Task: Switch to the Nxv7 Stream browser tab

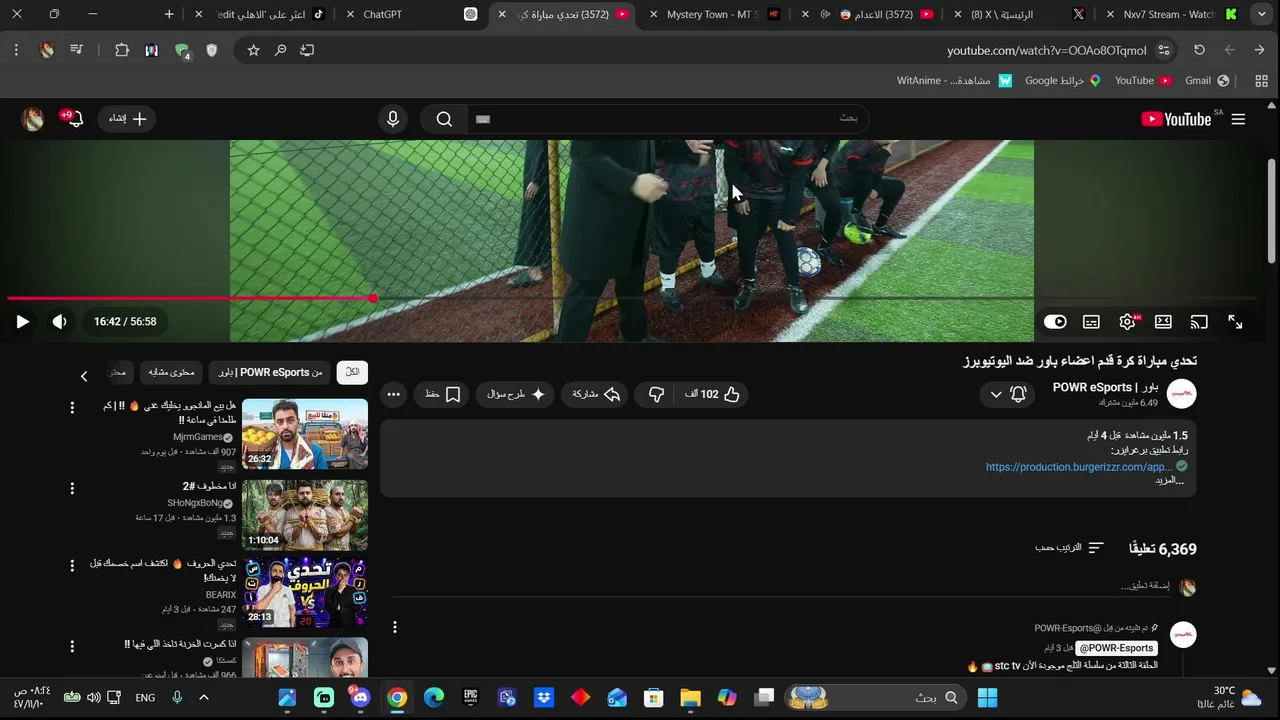Action: tap(1172, 14)
